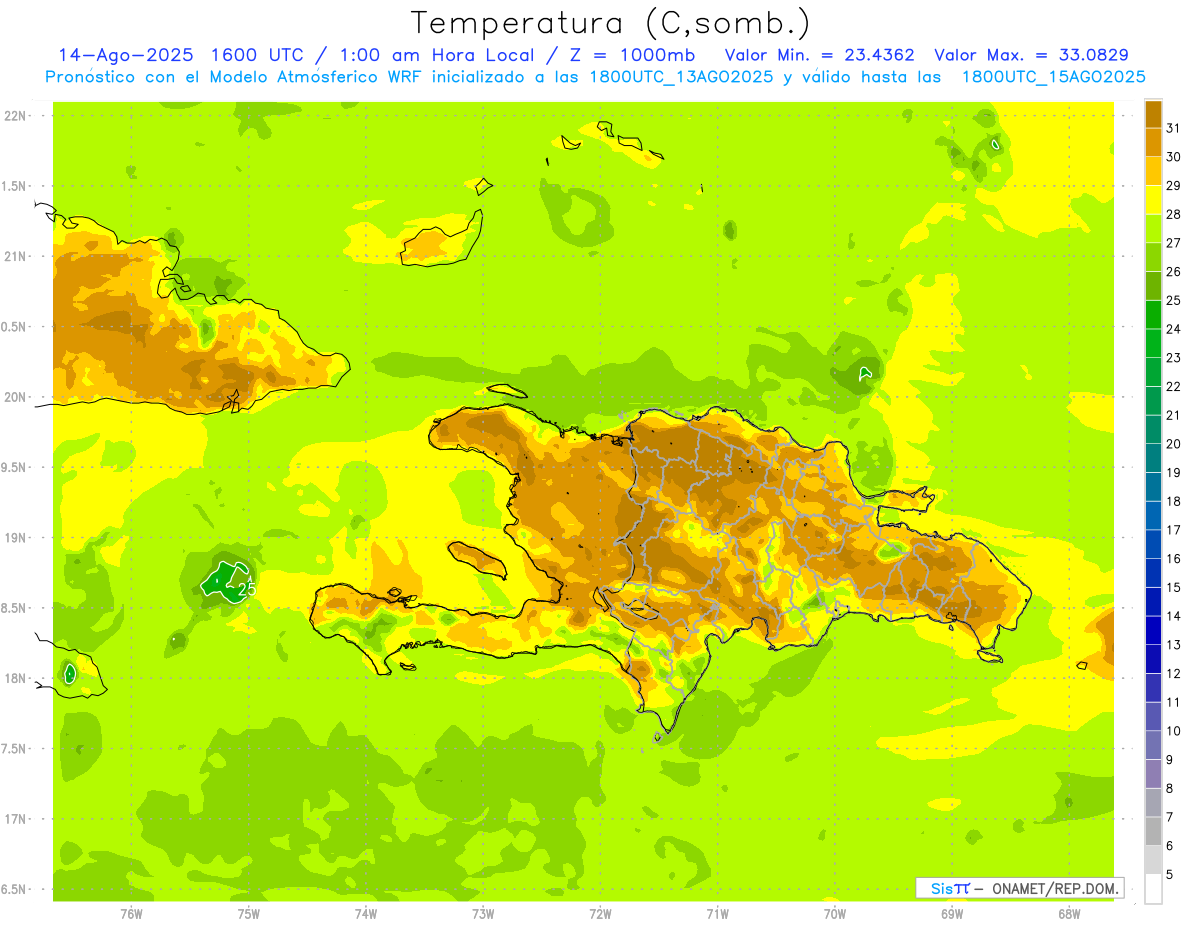The image size is (1200, 927).
Task: Click the "8.5N" latitude axis label
Action: [x=15, y=608]
